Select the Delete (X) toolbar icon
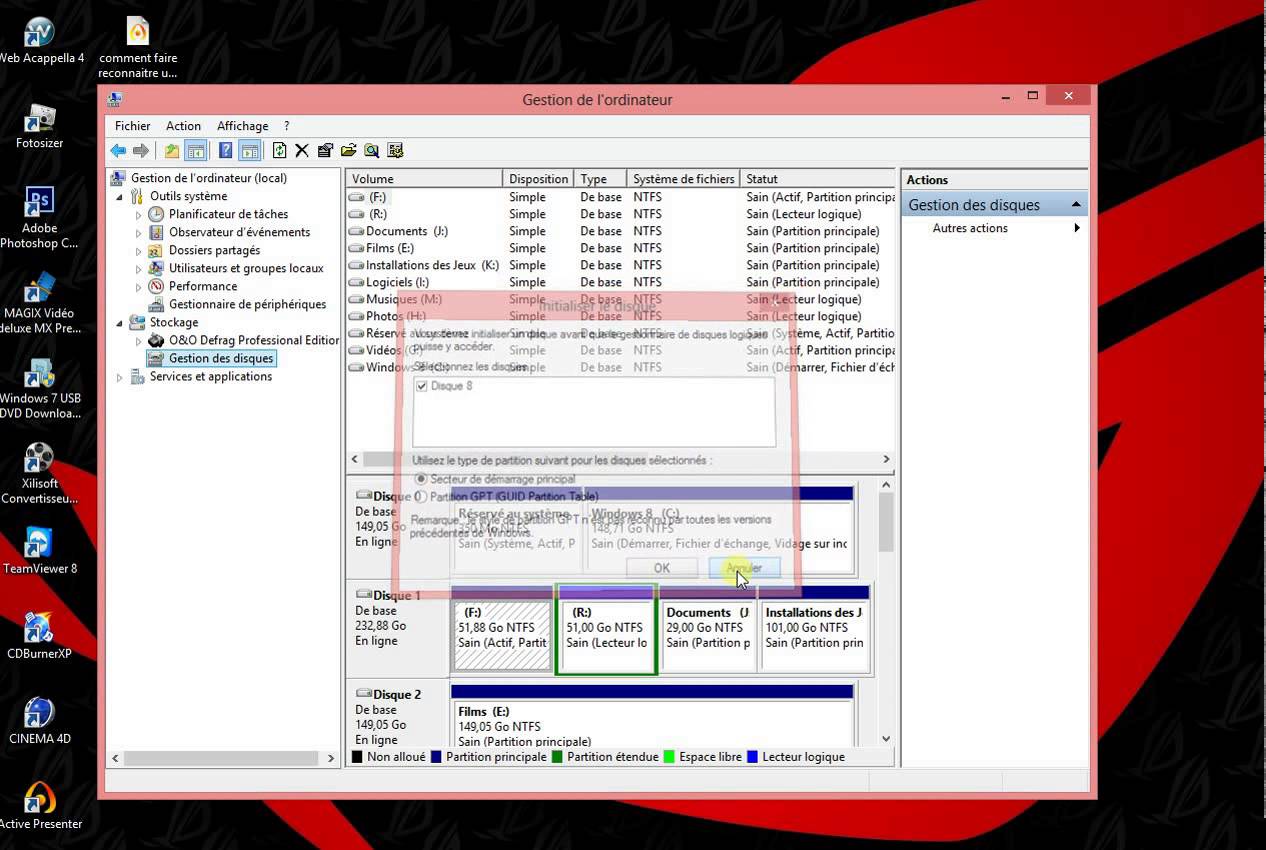The height and width of the screenshot is (850, 1266). pyautogui.click(x=302, y=150)
